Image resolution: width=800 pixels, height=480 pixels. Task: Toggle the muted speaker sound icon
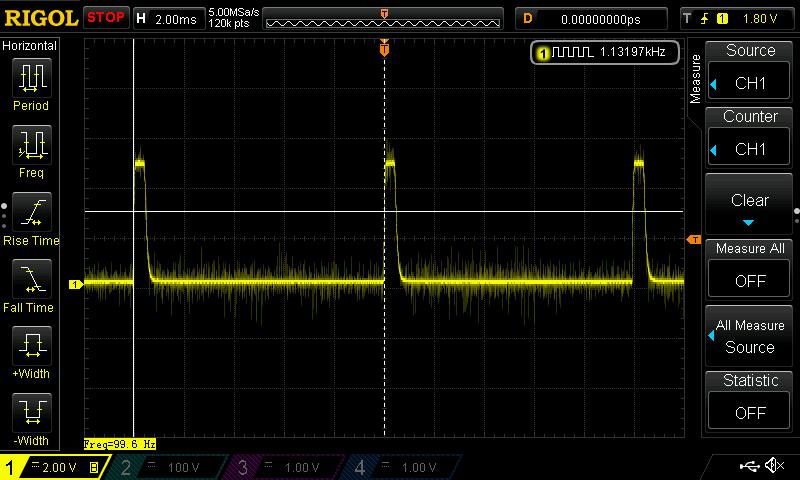(x=774, y=466)
